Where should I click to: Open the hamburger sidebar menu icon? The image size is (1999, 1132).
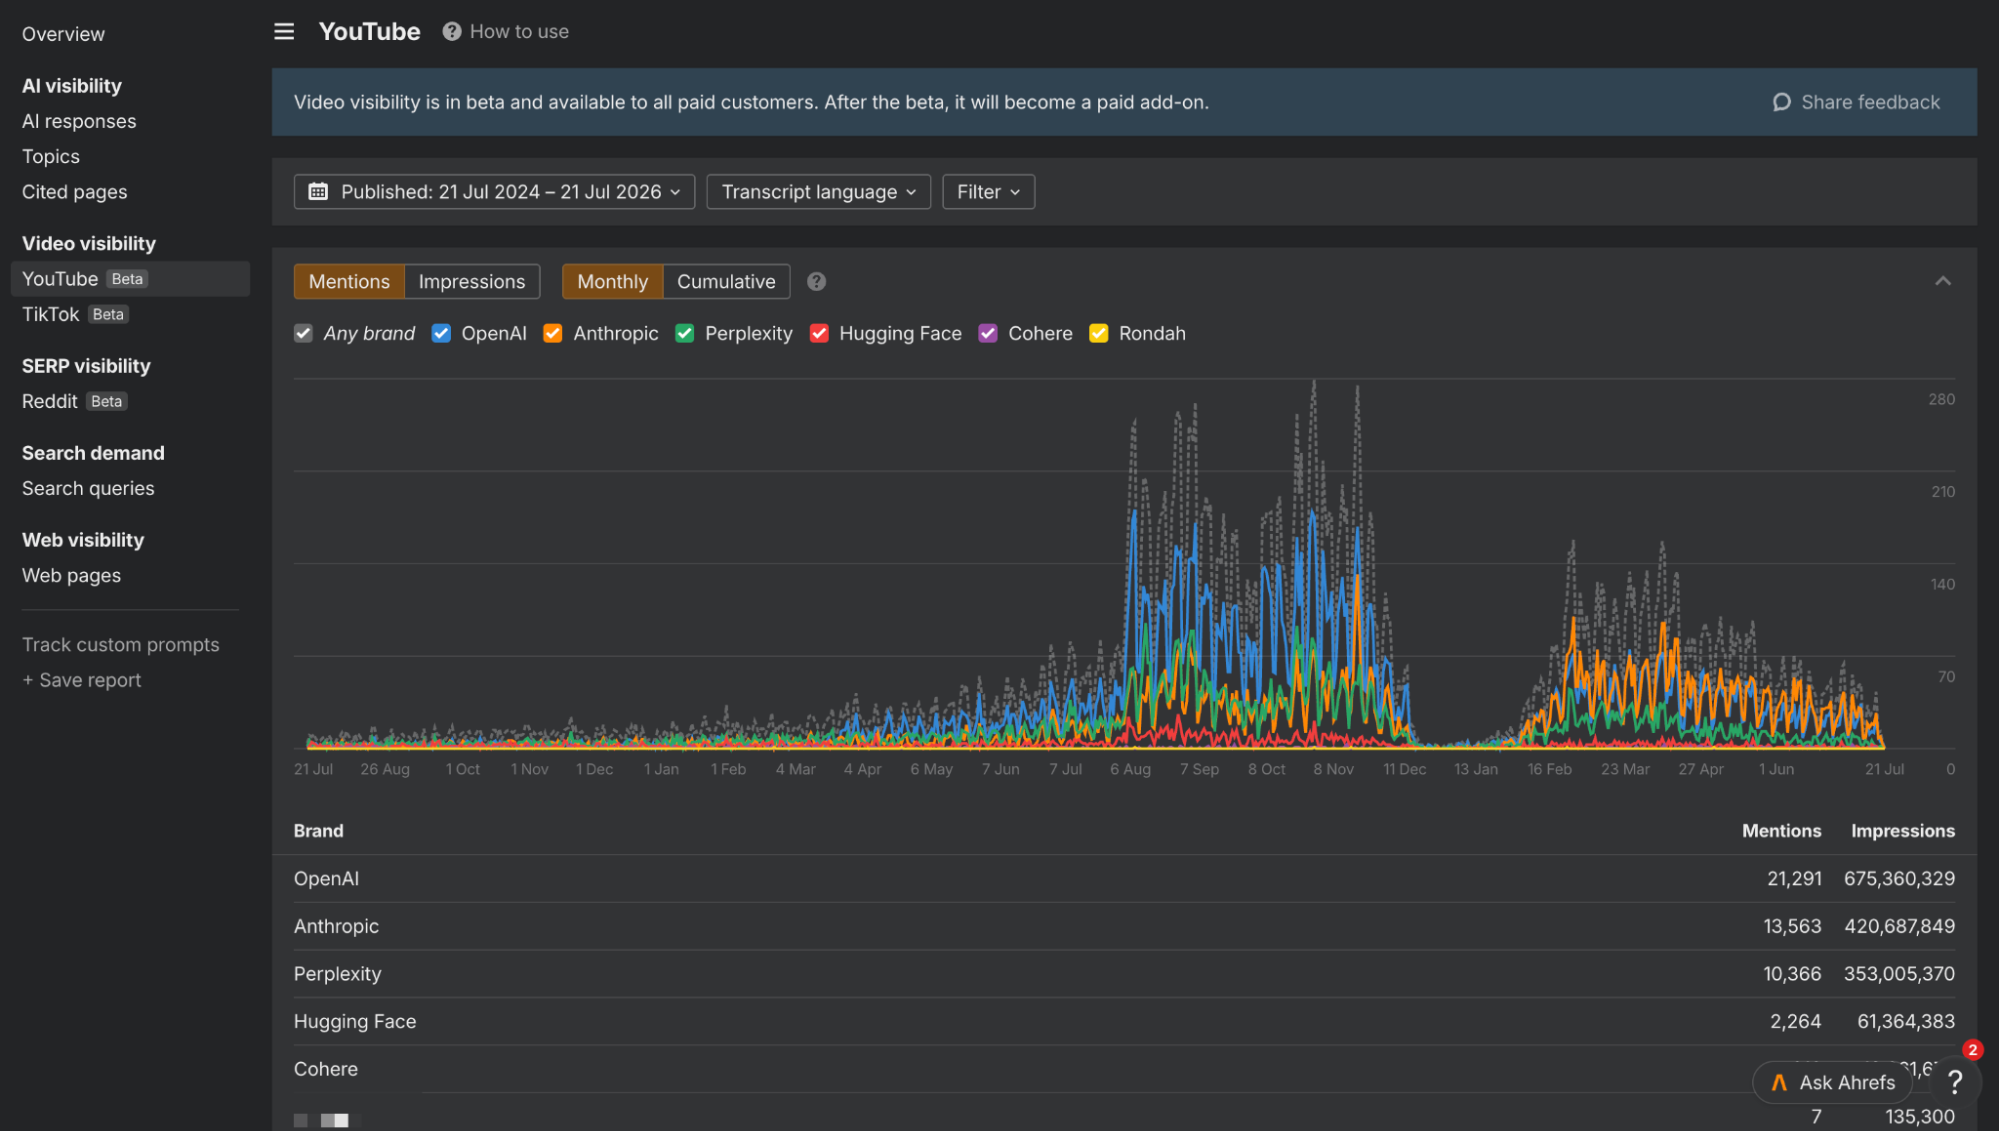(x=284, y=31)
